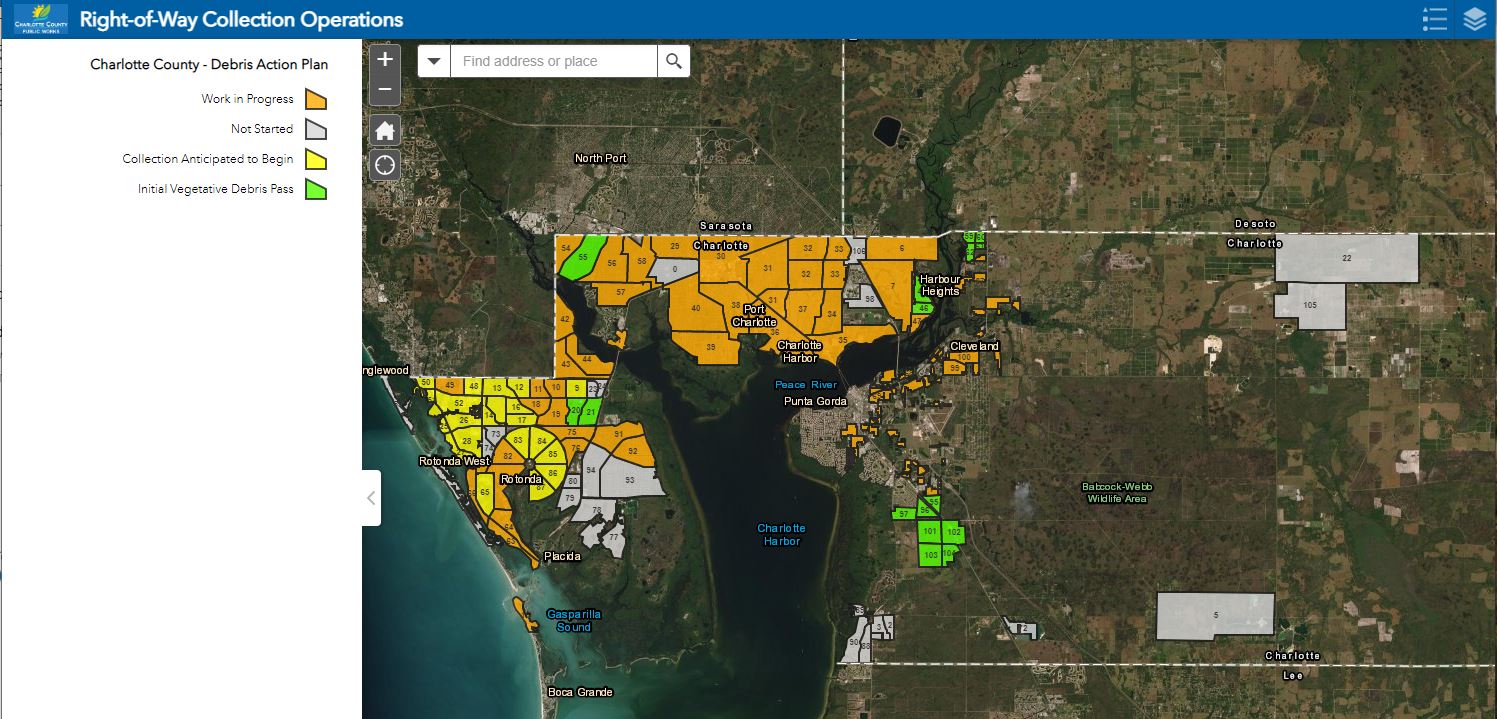
Task: Select green zone 101 on the map
Action: pos(930,531)
